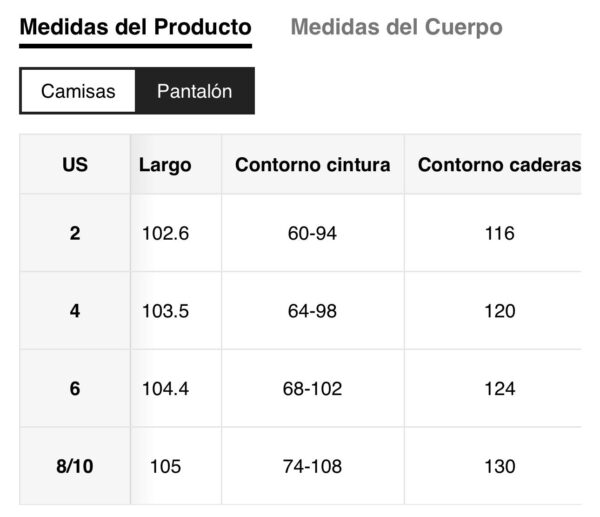Viewport: 600px width, 517px height.
Task: Select the US size 4 row label
Action: pos(75,311)
